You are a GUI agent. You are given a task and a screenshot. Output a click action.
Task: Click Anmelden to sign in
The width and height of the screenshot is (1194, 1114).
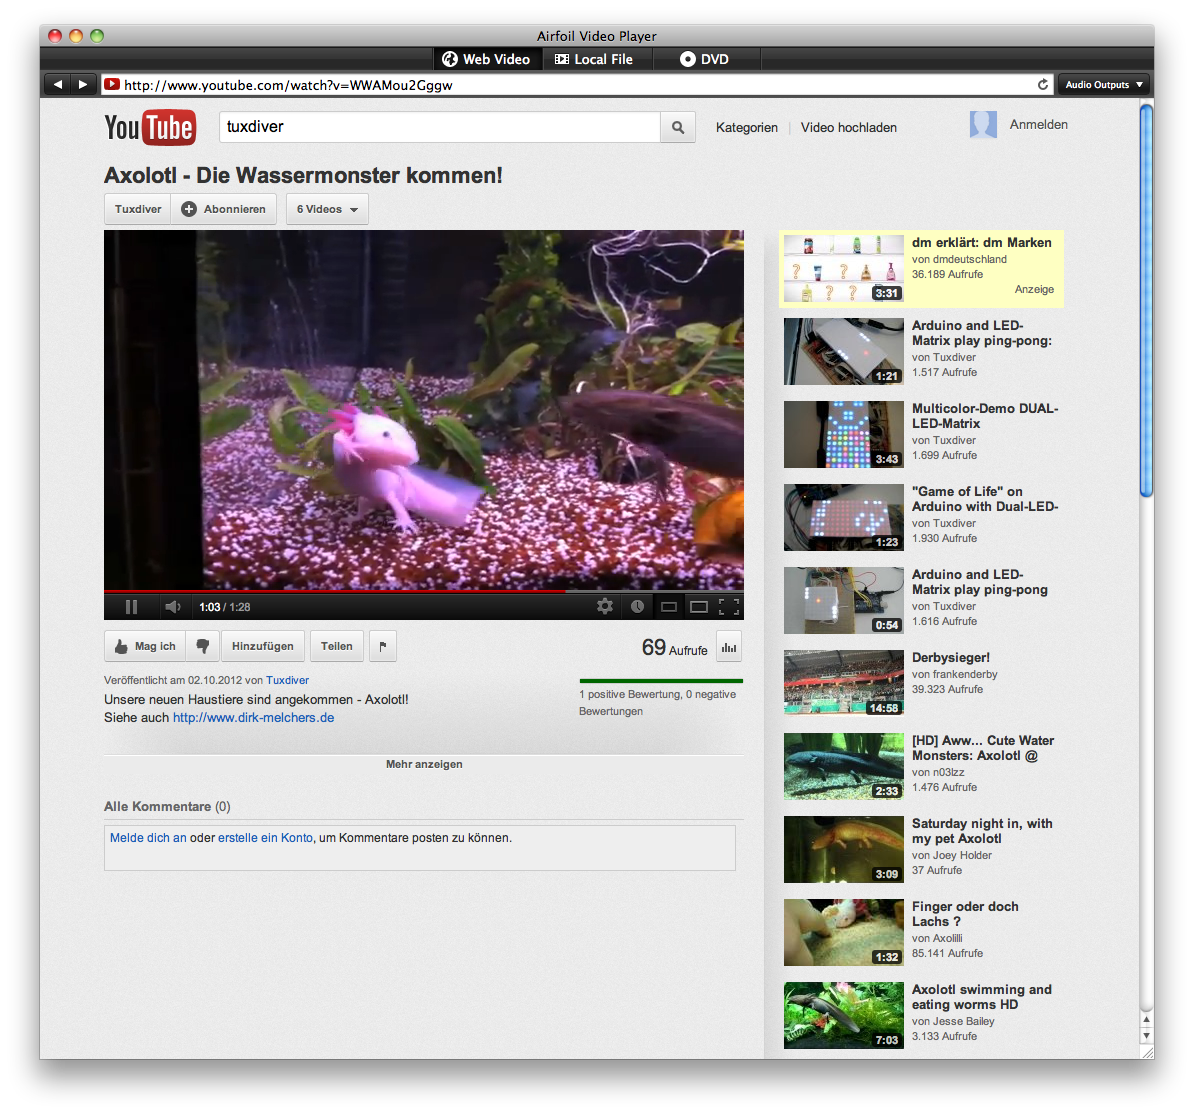point(1039,125)
